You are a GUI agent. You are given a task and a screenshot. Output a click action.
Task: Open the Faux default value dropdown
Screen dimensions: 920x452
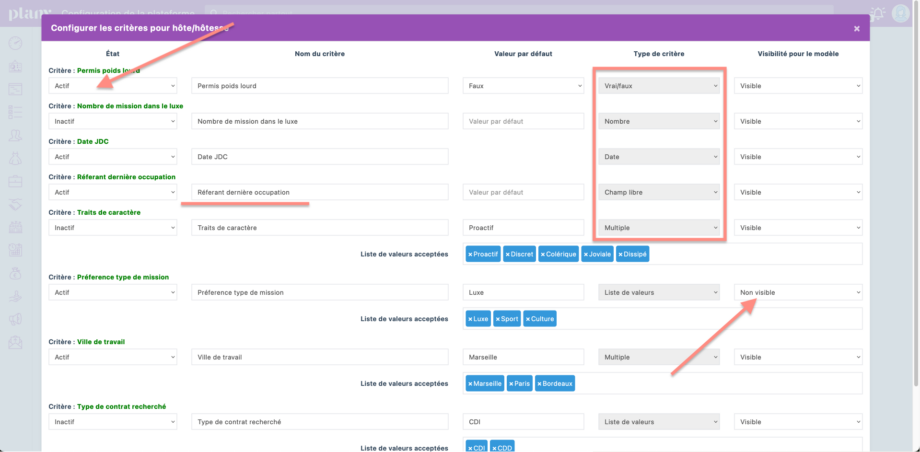[524, 86]
